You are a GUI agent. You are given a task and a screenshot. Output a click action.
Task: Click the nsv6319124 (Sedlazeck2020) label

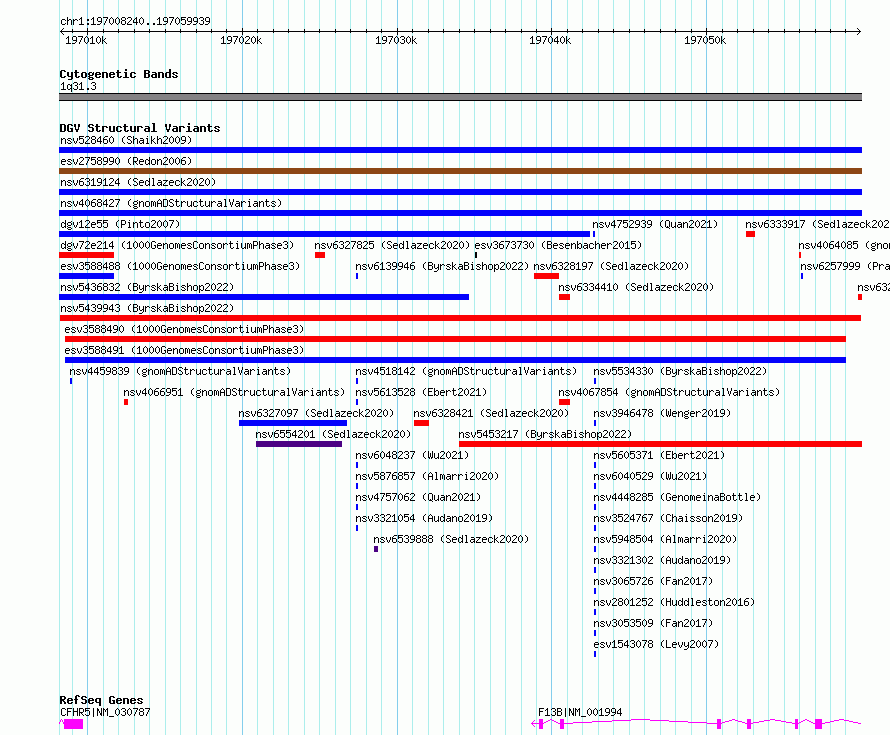(138, 182)
